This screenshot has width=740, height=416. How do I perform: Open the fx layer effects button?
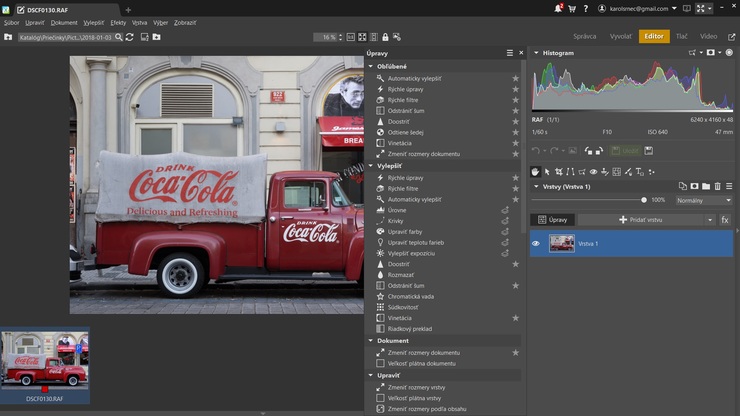click(725, 220)
